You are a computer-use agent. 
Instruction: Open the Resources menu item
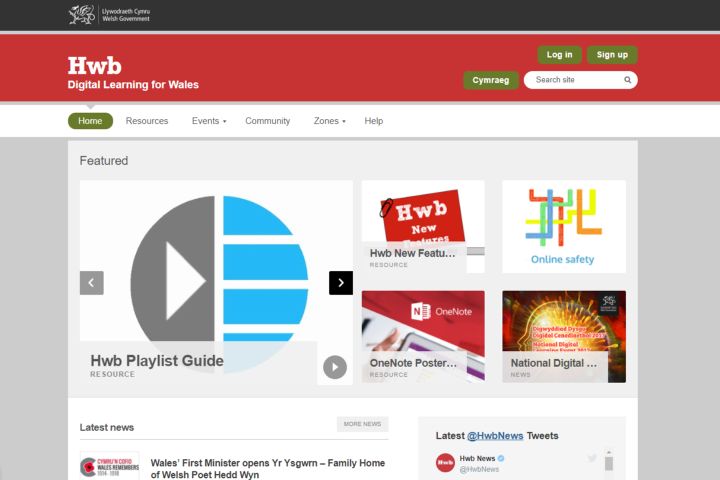pos(147,121)
